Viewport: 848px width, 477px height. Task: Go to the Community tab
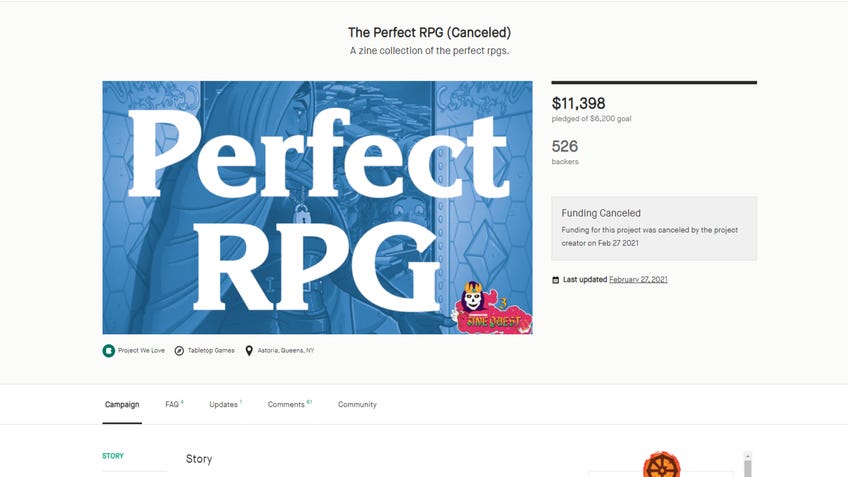coord(357,405)
